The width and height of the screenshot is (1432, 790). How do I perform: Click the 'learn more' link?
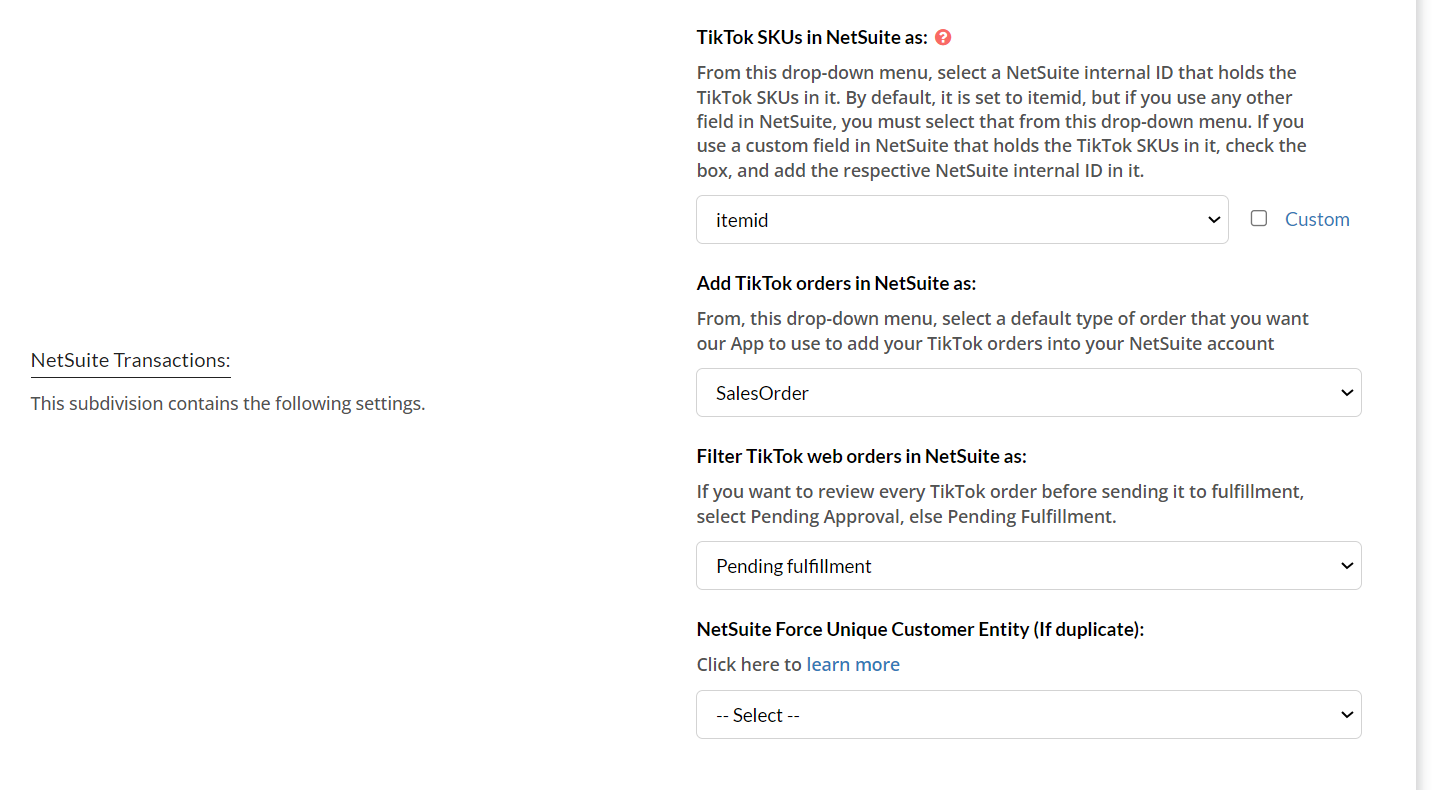853,664
